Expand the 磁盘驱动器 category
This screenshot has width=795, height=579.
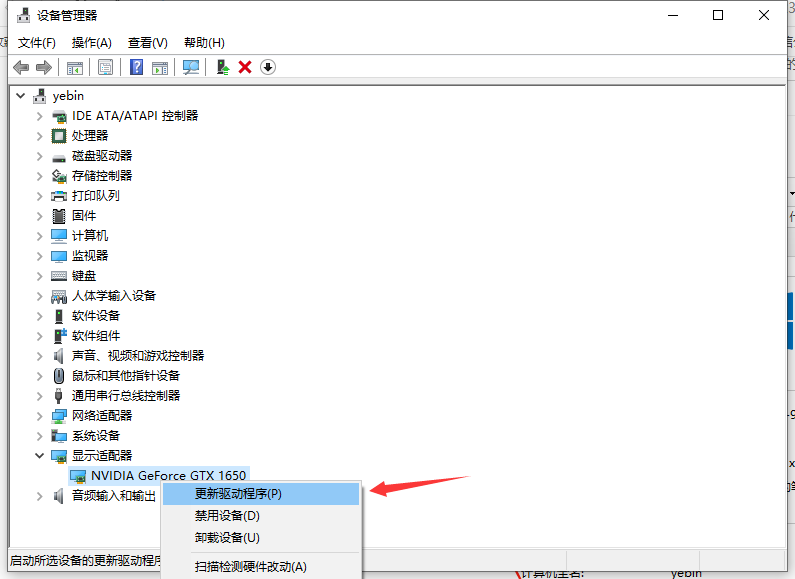tap(40, 156)
